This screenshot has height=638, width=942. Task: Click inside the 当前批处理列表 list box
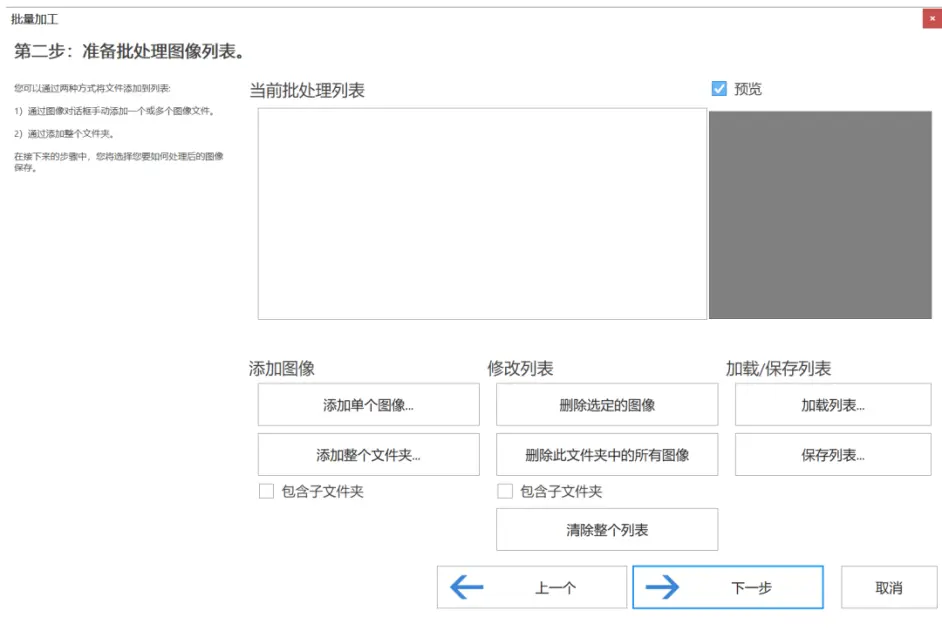tap(482, 214)
